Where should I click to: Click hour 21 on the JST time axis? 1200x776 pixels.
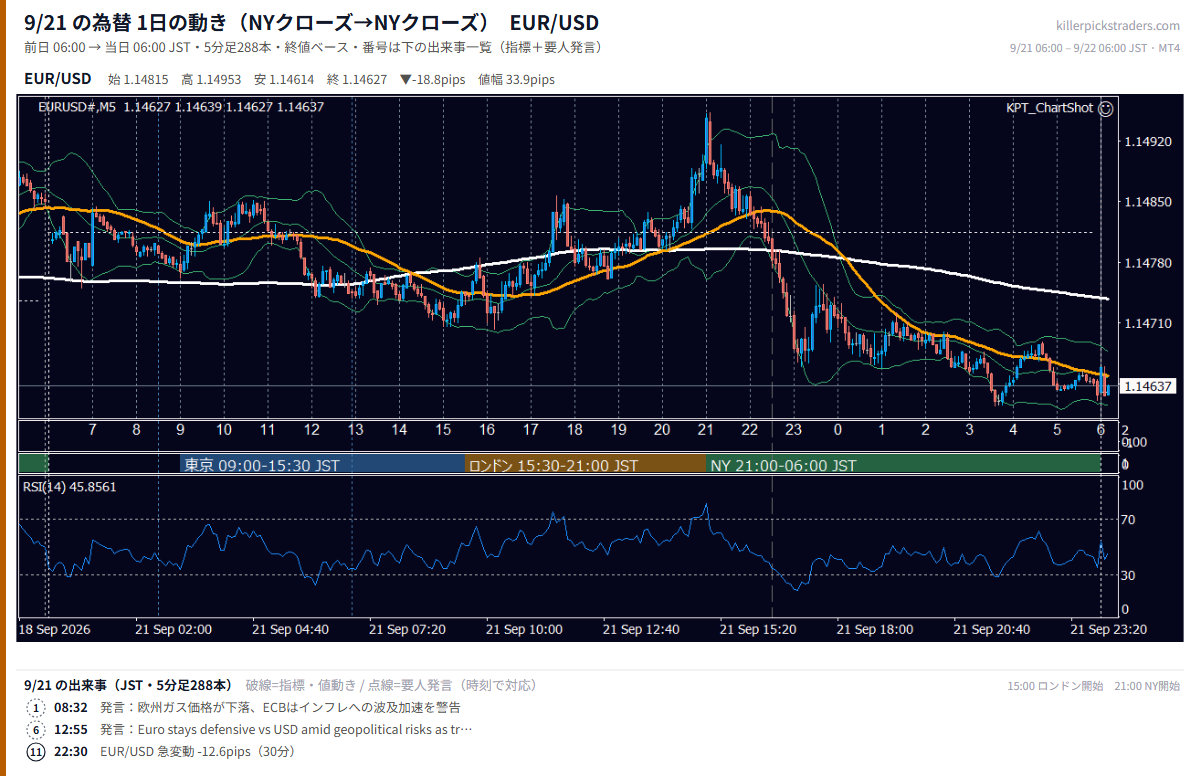(x=706, y=429)
